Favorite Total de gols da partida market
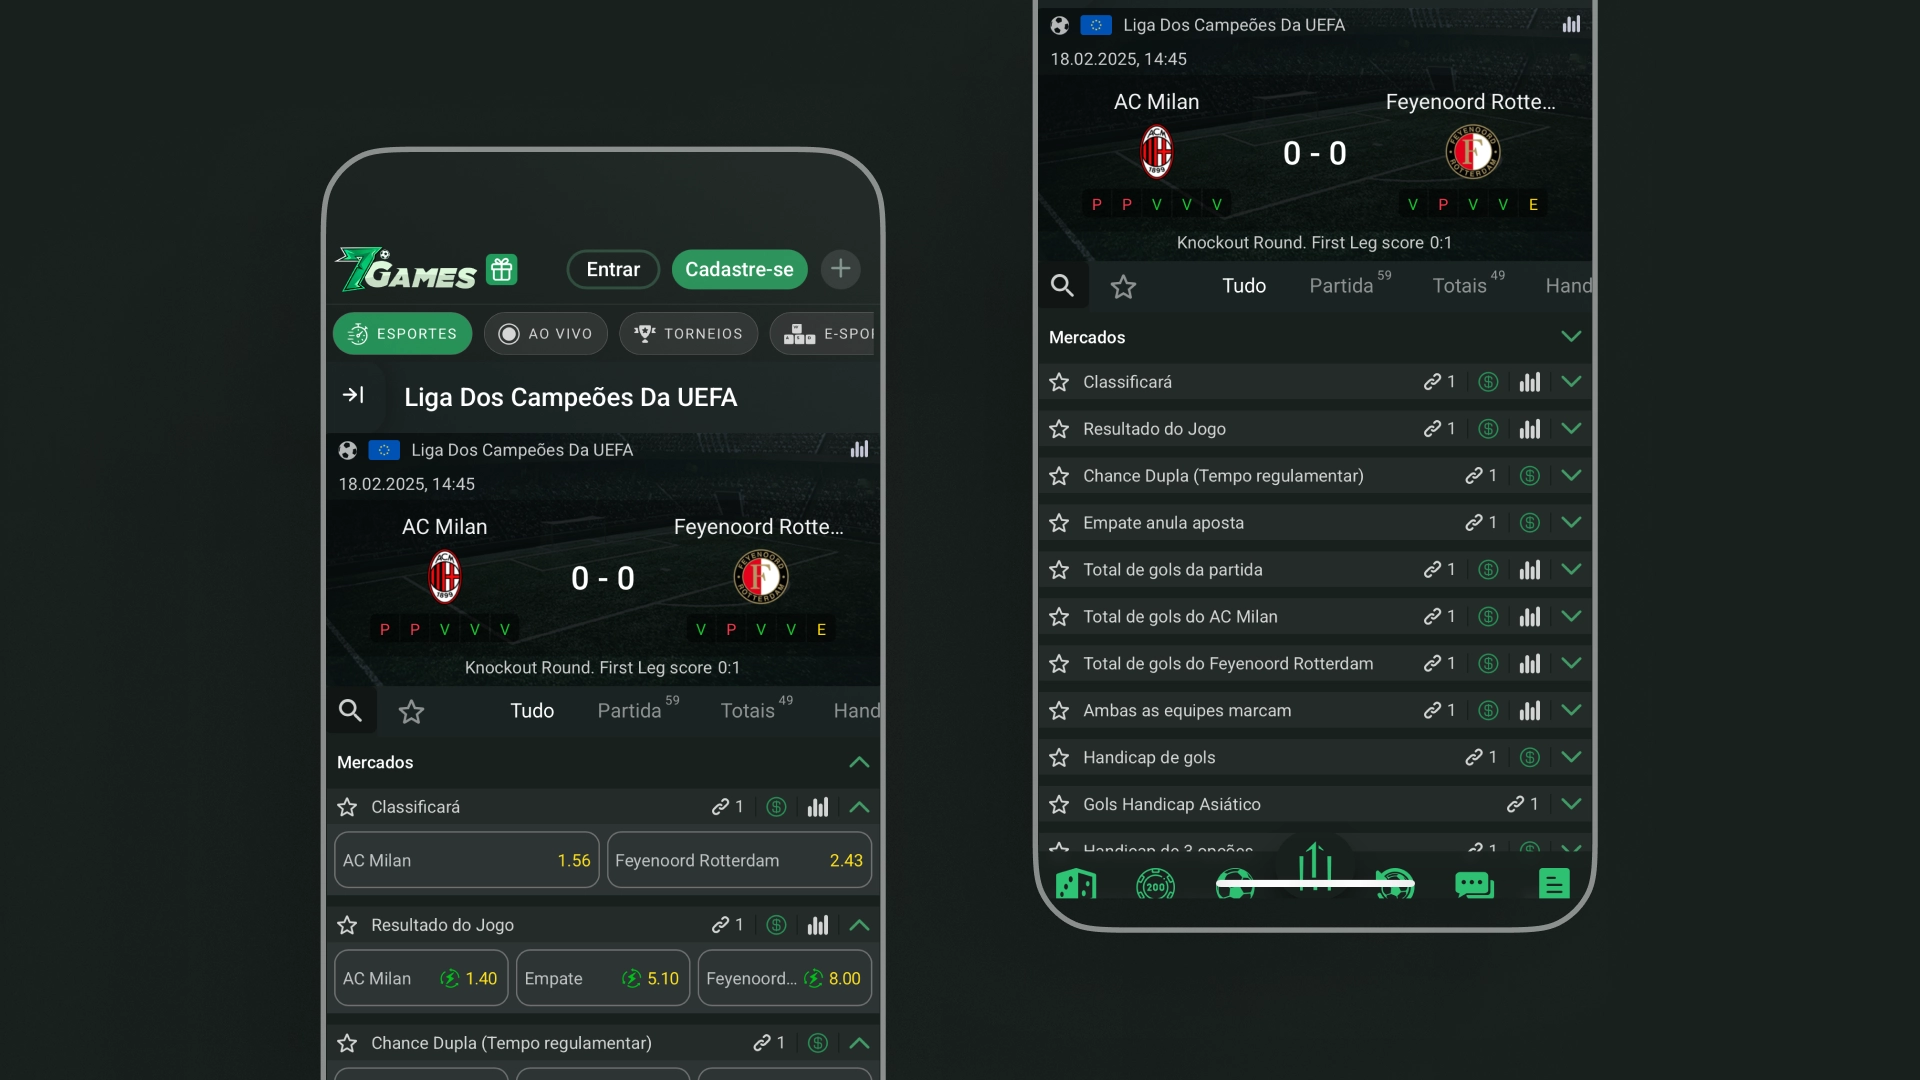 1059,570
